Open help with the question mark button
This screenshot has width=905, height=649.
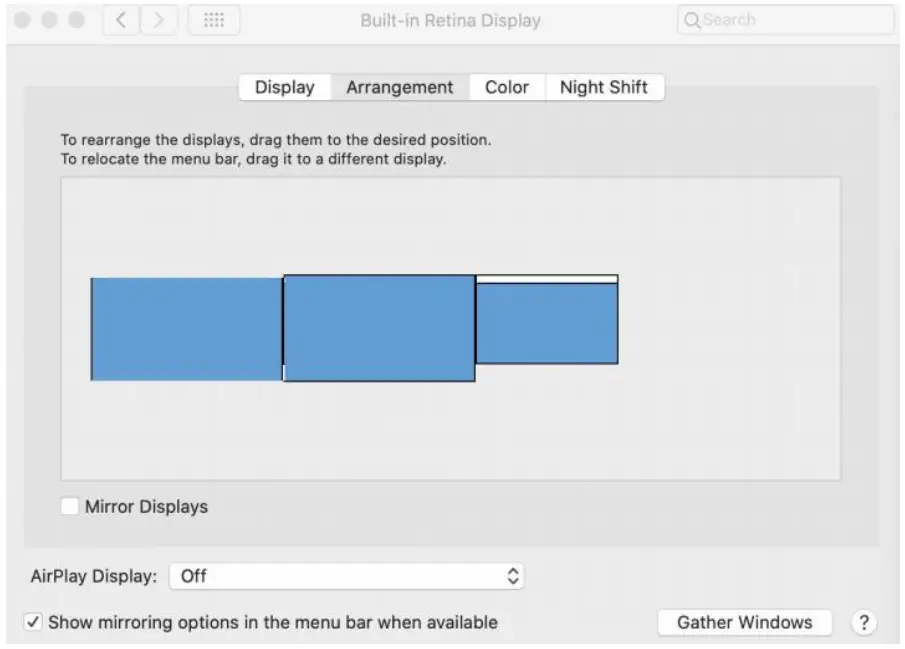pyautogui.click(x=863, y=622)
